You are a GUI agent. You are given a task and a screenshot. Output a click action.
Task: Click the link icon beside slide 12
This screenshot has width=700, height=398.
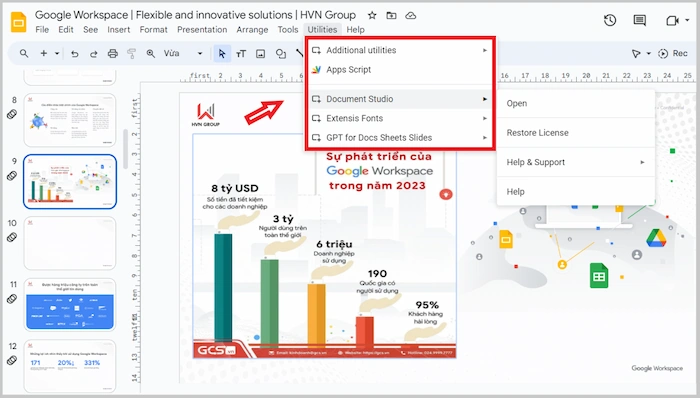(x=12, y=360)
